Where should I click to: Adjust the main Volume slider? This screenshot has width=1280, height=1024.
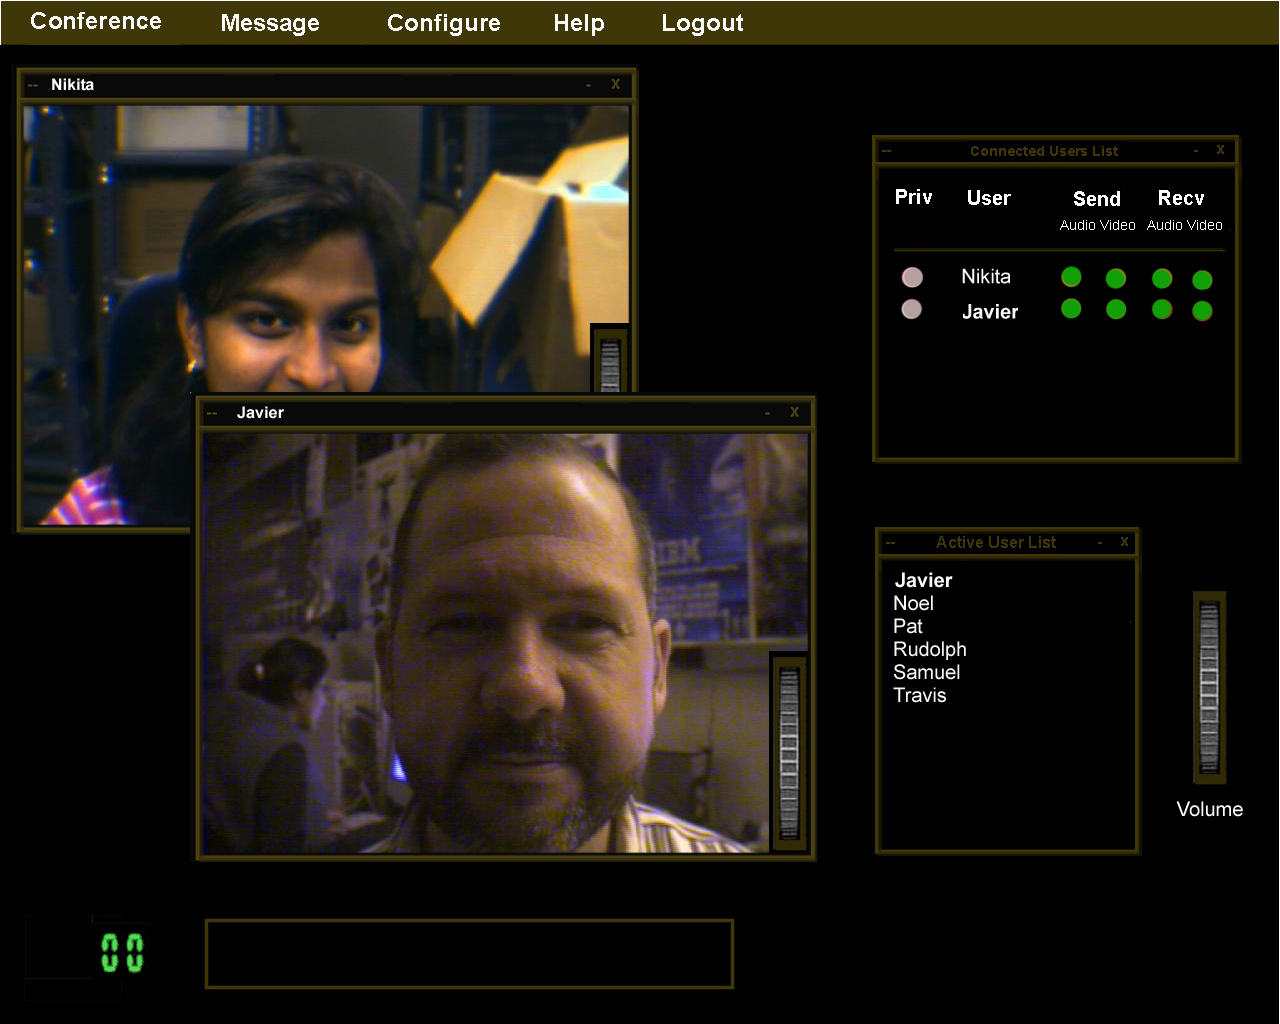(x=1209, y=688)
